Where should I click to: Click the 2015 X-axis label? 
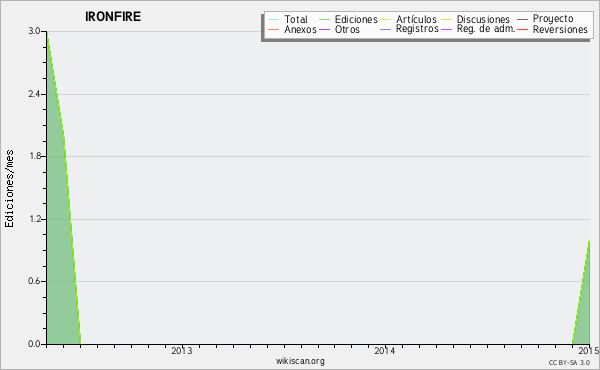[x=589, y=351]
